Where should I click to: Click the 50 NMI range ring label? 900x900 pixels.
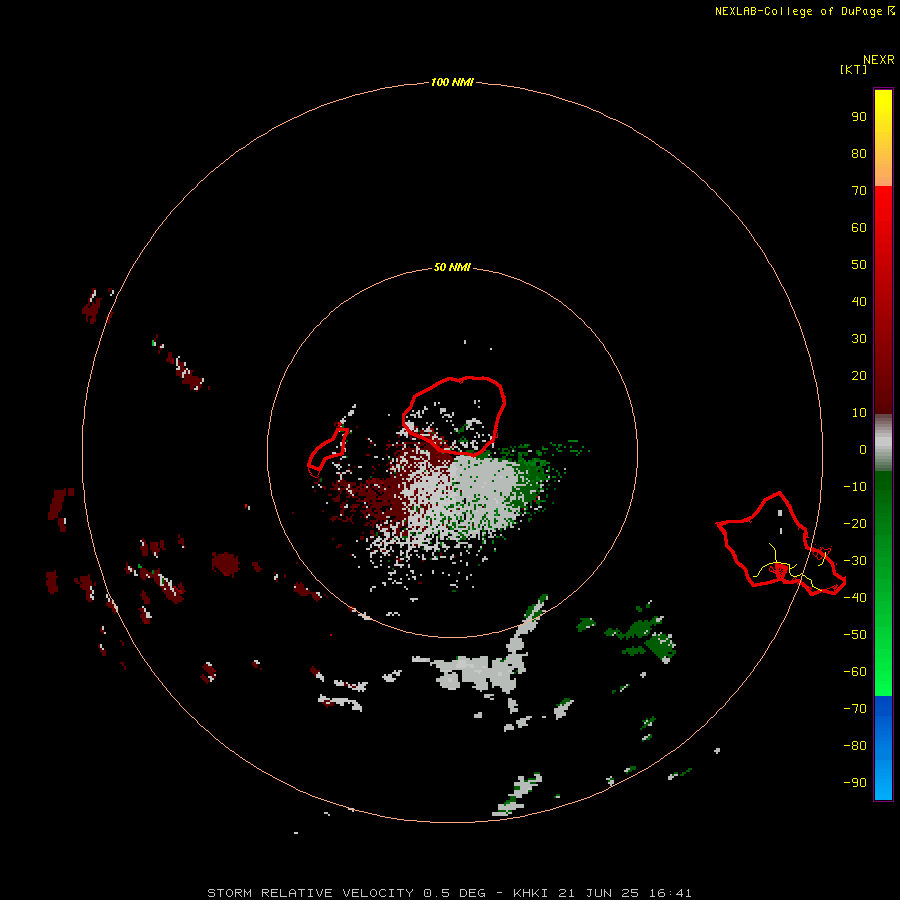pyautogui.click(x=452, y=267)
